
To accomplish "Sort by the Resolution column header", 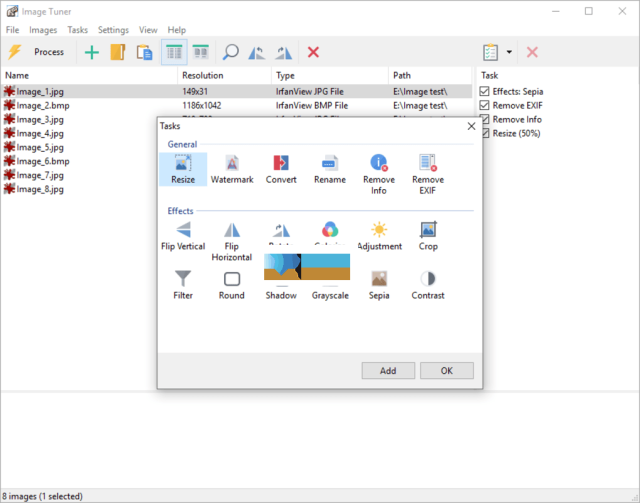I will tap(224, 76).
